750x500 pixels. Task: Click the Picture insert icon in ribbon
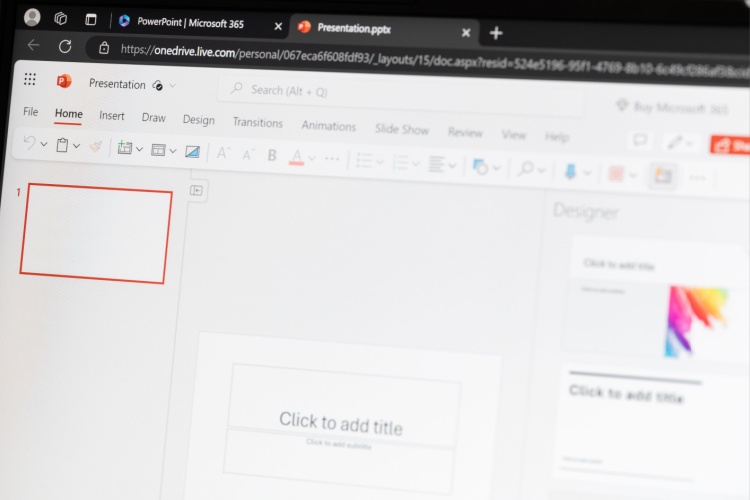pyautogui.click(x=192, y=152)
